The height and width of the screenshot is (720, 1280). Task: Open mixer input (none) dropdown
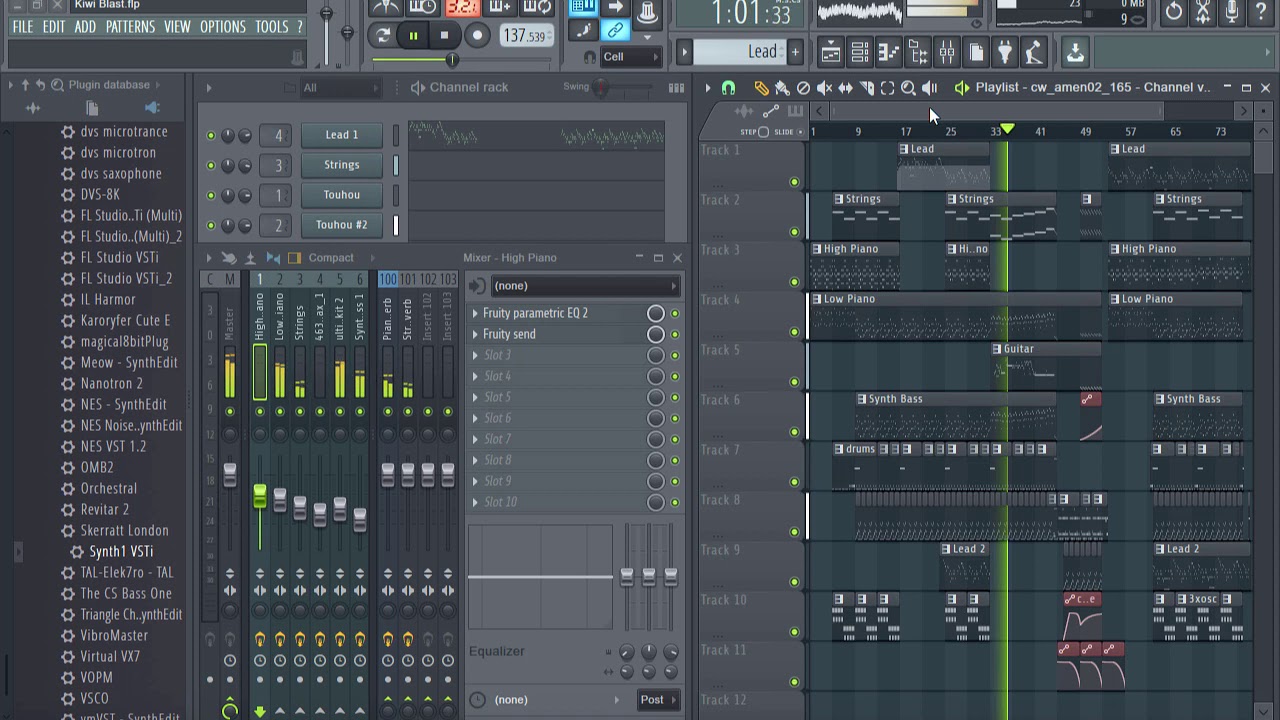pos(585,286)
